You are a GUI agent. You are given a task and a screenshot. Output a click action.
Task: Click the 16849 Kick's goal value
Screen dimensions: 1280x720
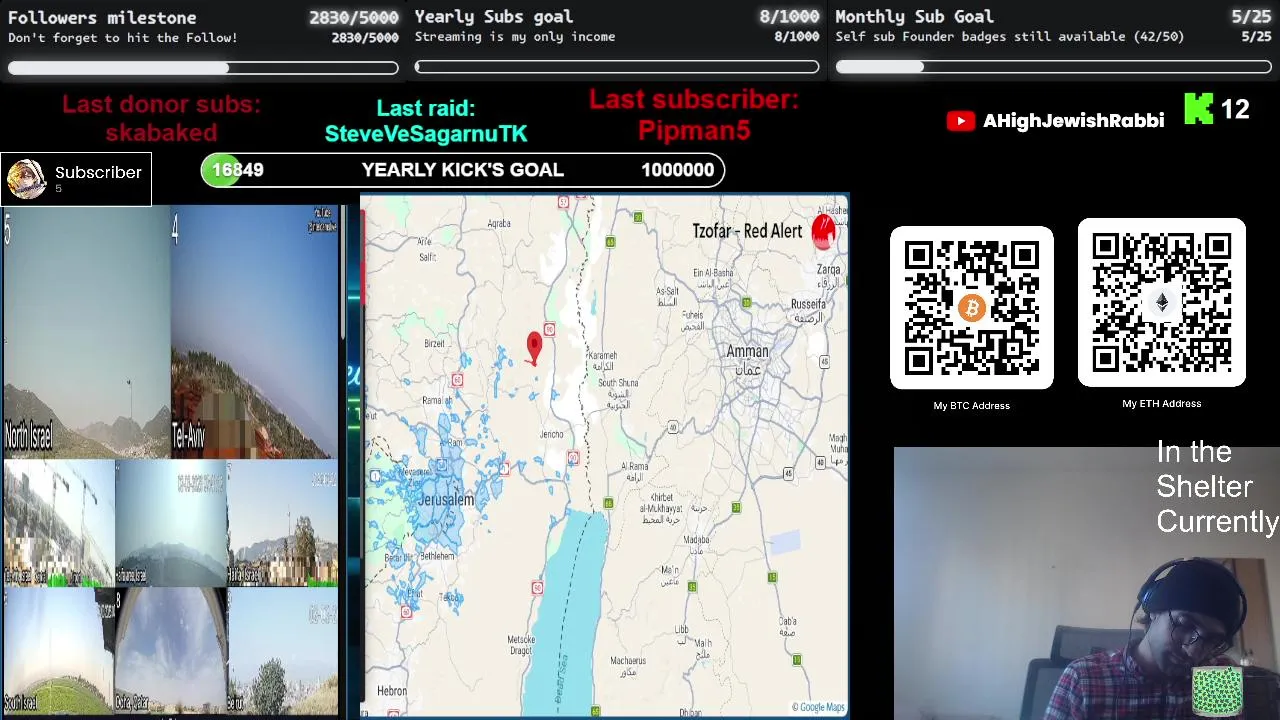coord(238,170)
